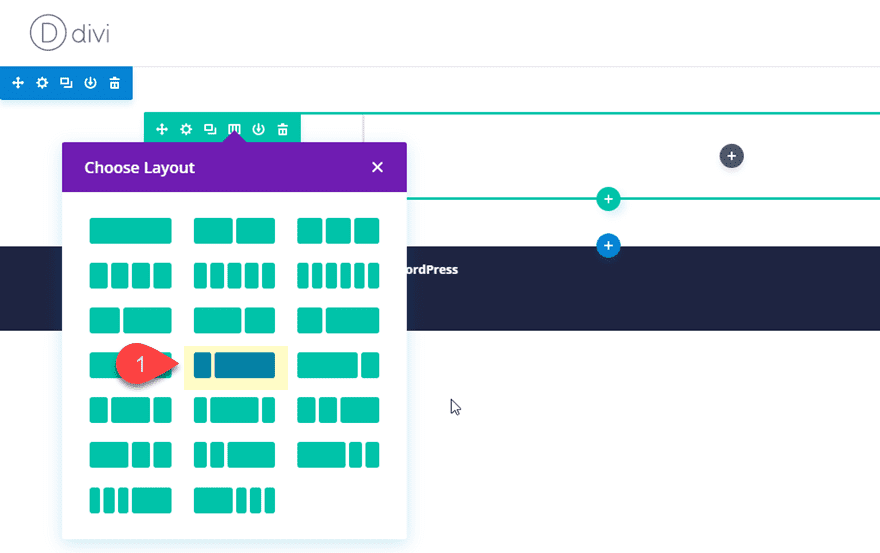Choose the highlighted one-quarter three-quarter layout
880x553 pixels.
(x=234, y=365)
